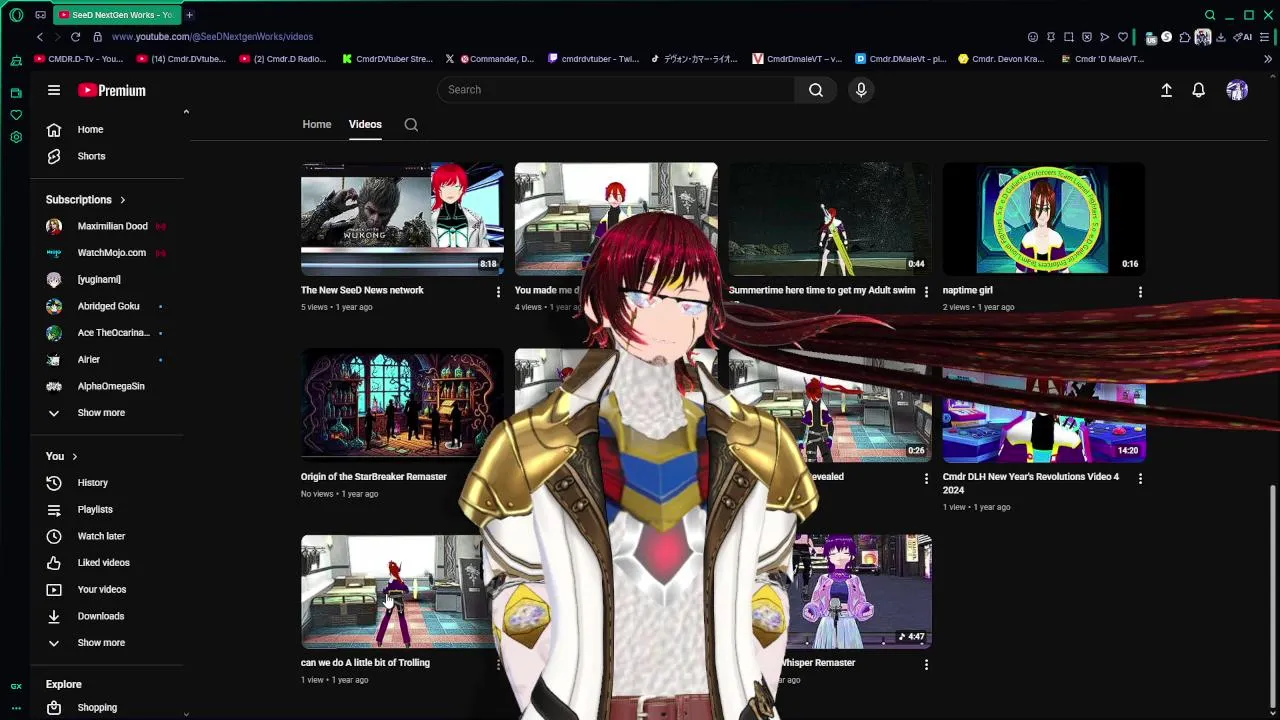
Task: Open the account avatar menu
Action: click(x=1237, y=90)
